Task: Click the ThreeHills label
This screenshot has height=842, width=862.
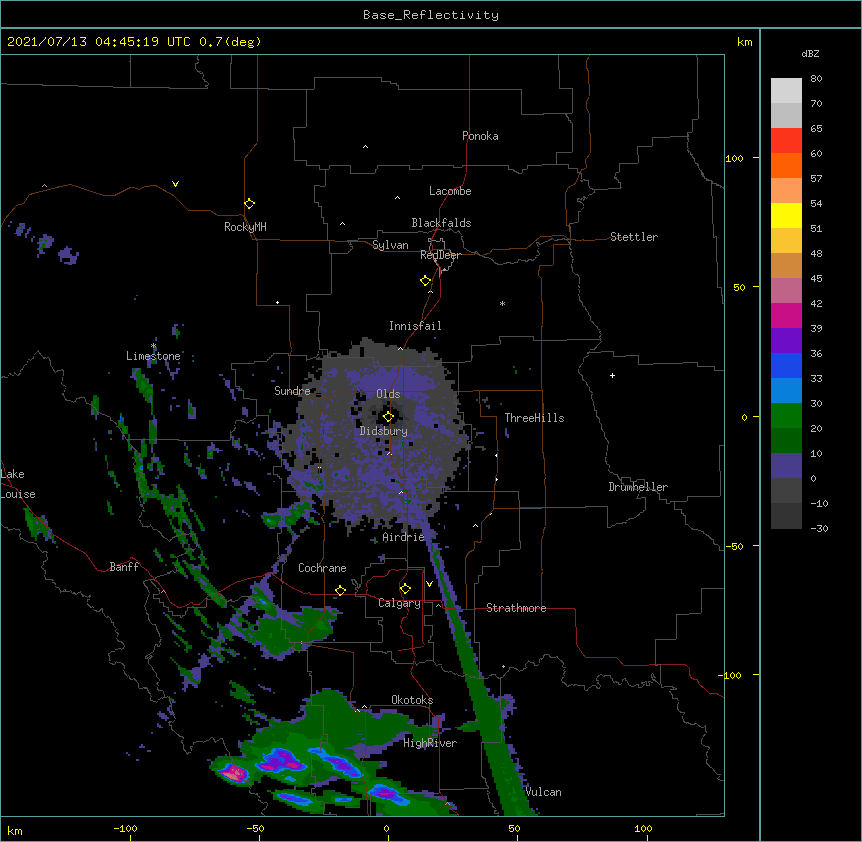Action: click(x=534, y=418)
